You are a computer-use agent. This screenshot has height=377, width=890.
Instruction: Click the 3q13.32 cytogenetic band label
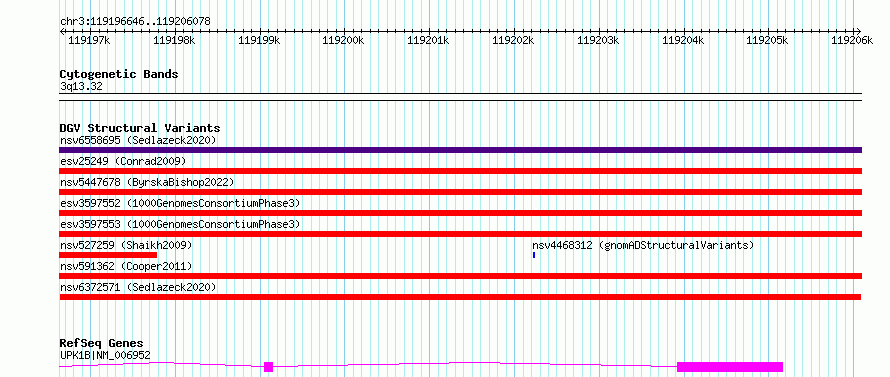(x=81, y=87)
